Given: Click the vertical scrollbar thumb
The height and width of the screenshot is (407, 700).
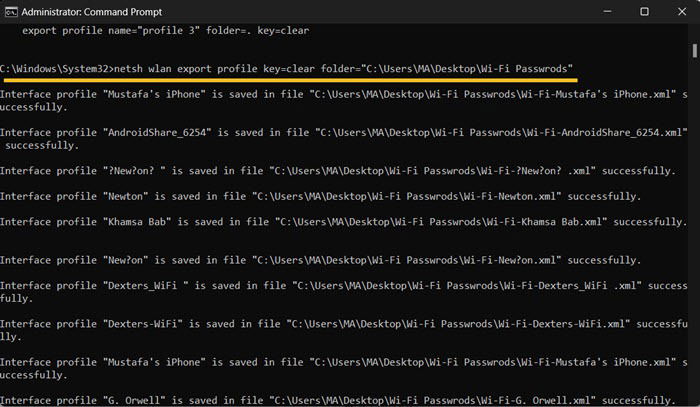Looking at the screenshot, I should [x=695, y=50].
